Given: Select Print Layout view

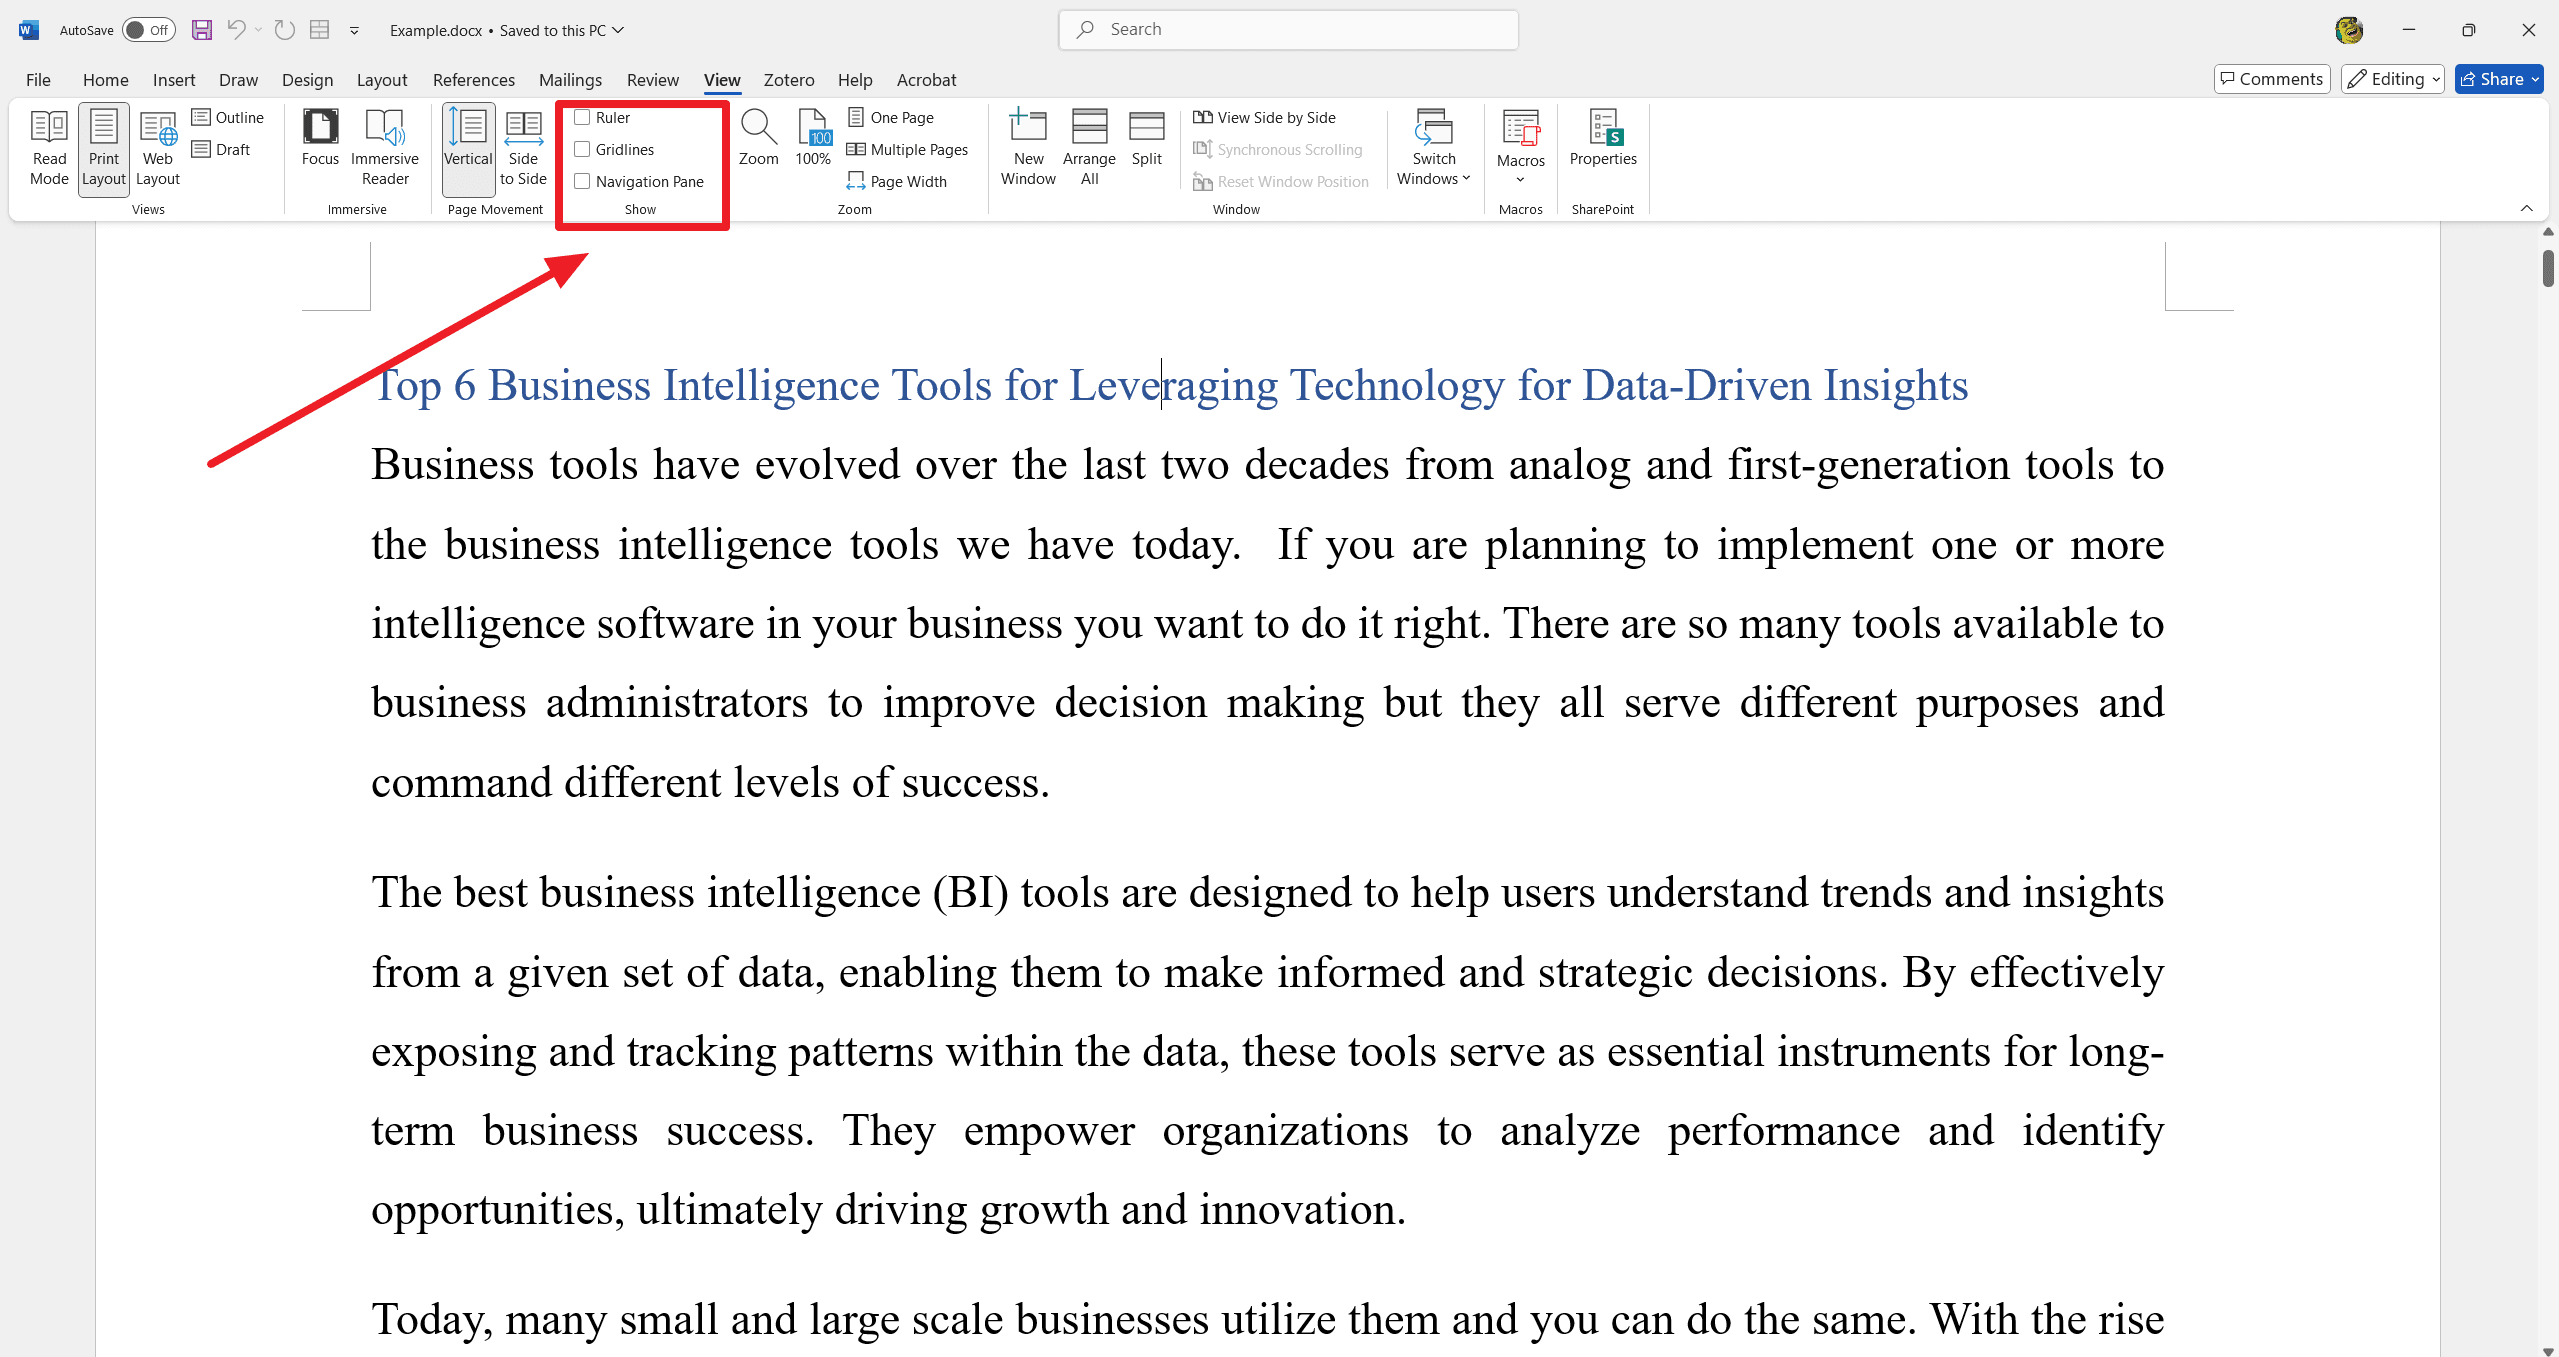Looking at the screenshot, I should click(x=104, y=148).
